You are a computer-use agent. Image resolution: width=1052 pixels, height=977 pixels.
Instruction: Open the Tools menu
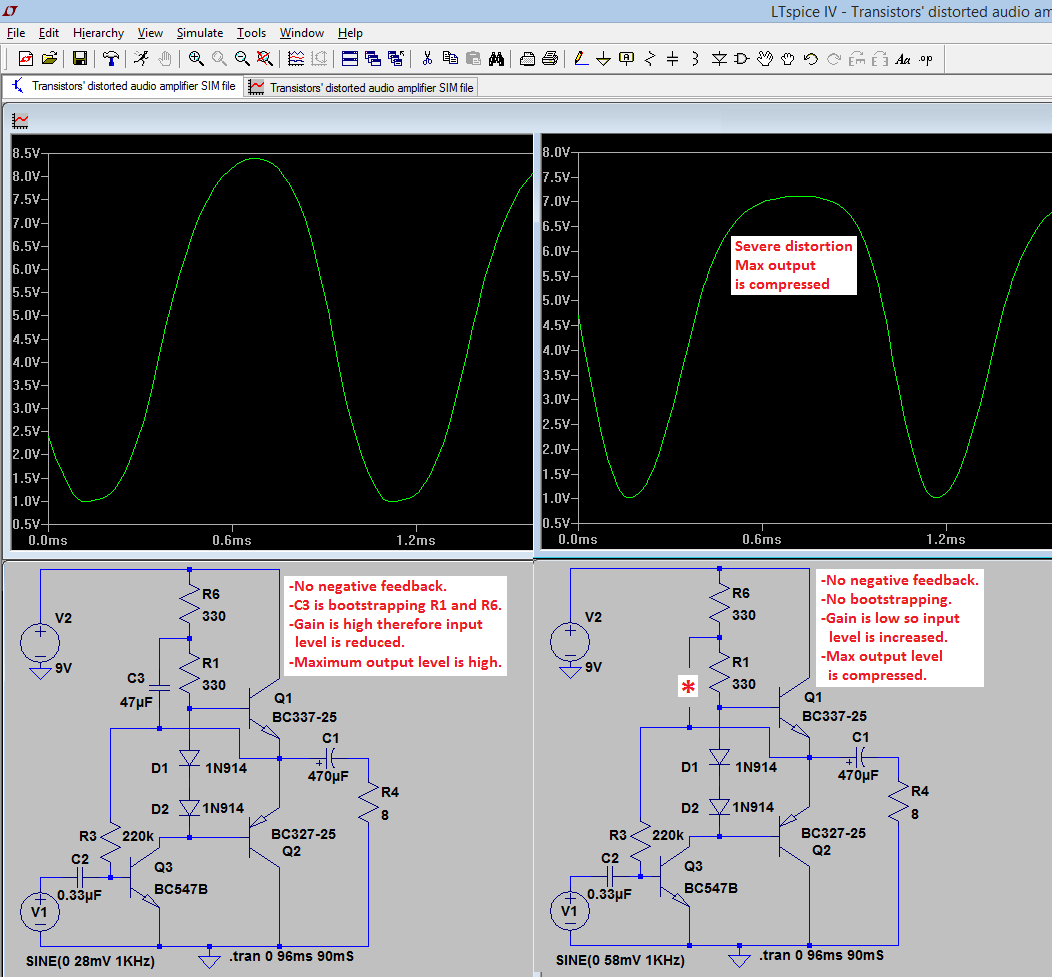252,33
